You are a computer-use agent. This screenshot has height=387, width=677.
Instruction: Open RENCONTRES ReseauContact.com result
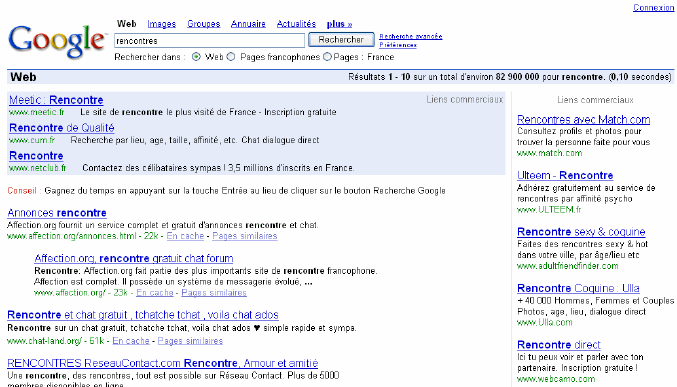[163, 363]
